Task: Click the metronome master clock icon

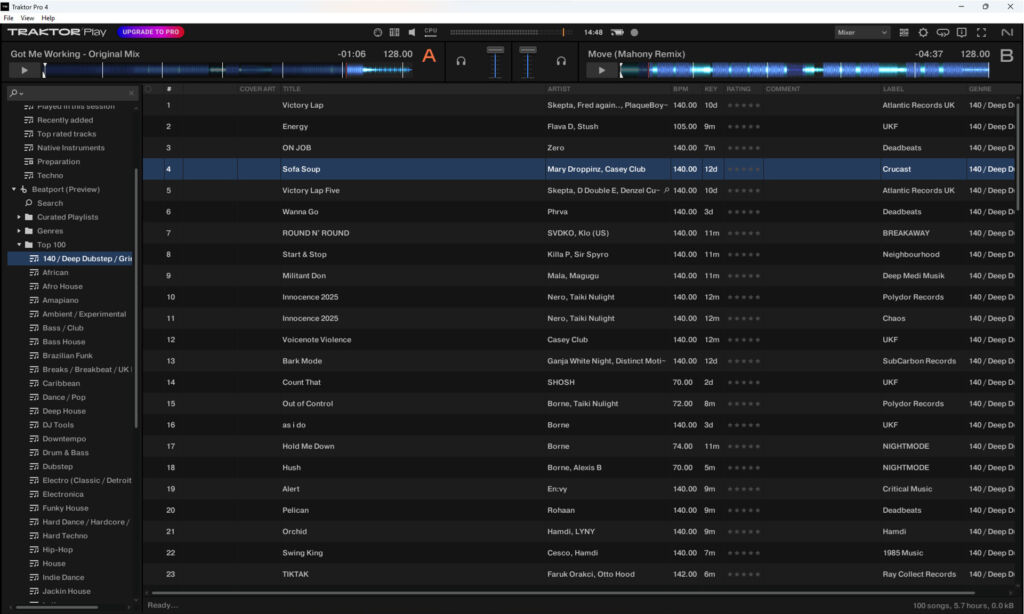Action: click(x=378, y=31)
